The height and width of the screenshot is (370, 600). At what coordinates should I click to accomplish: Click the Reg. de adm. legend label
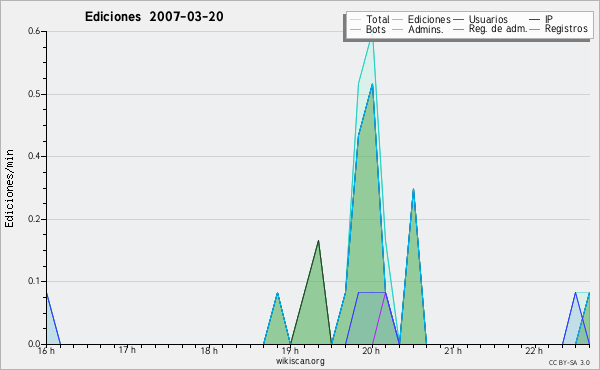click(498, 29)
